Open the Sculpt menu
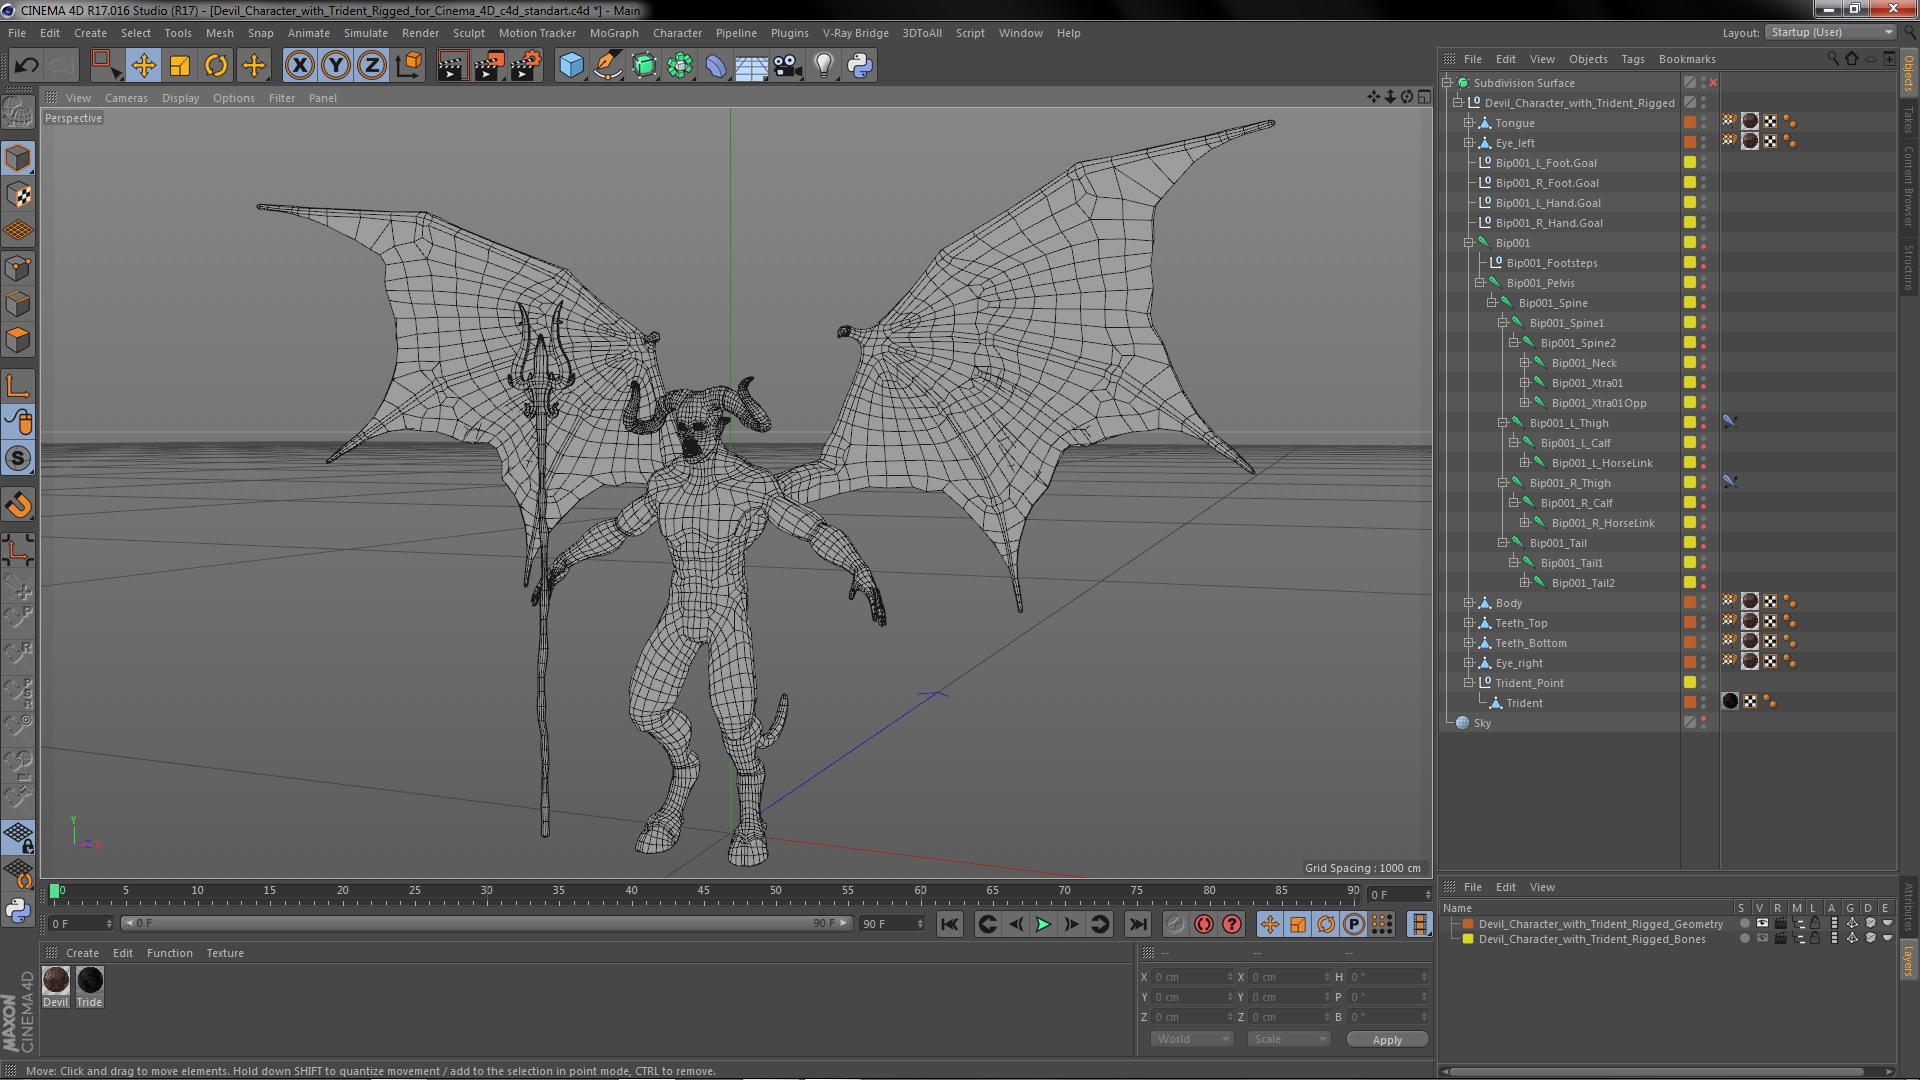The image size is (1920, 1080). pos(468,33)
